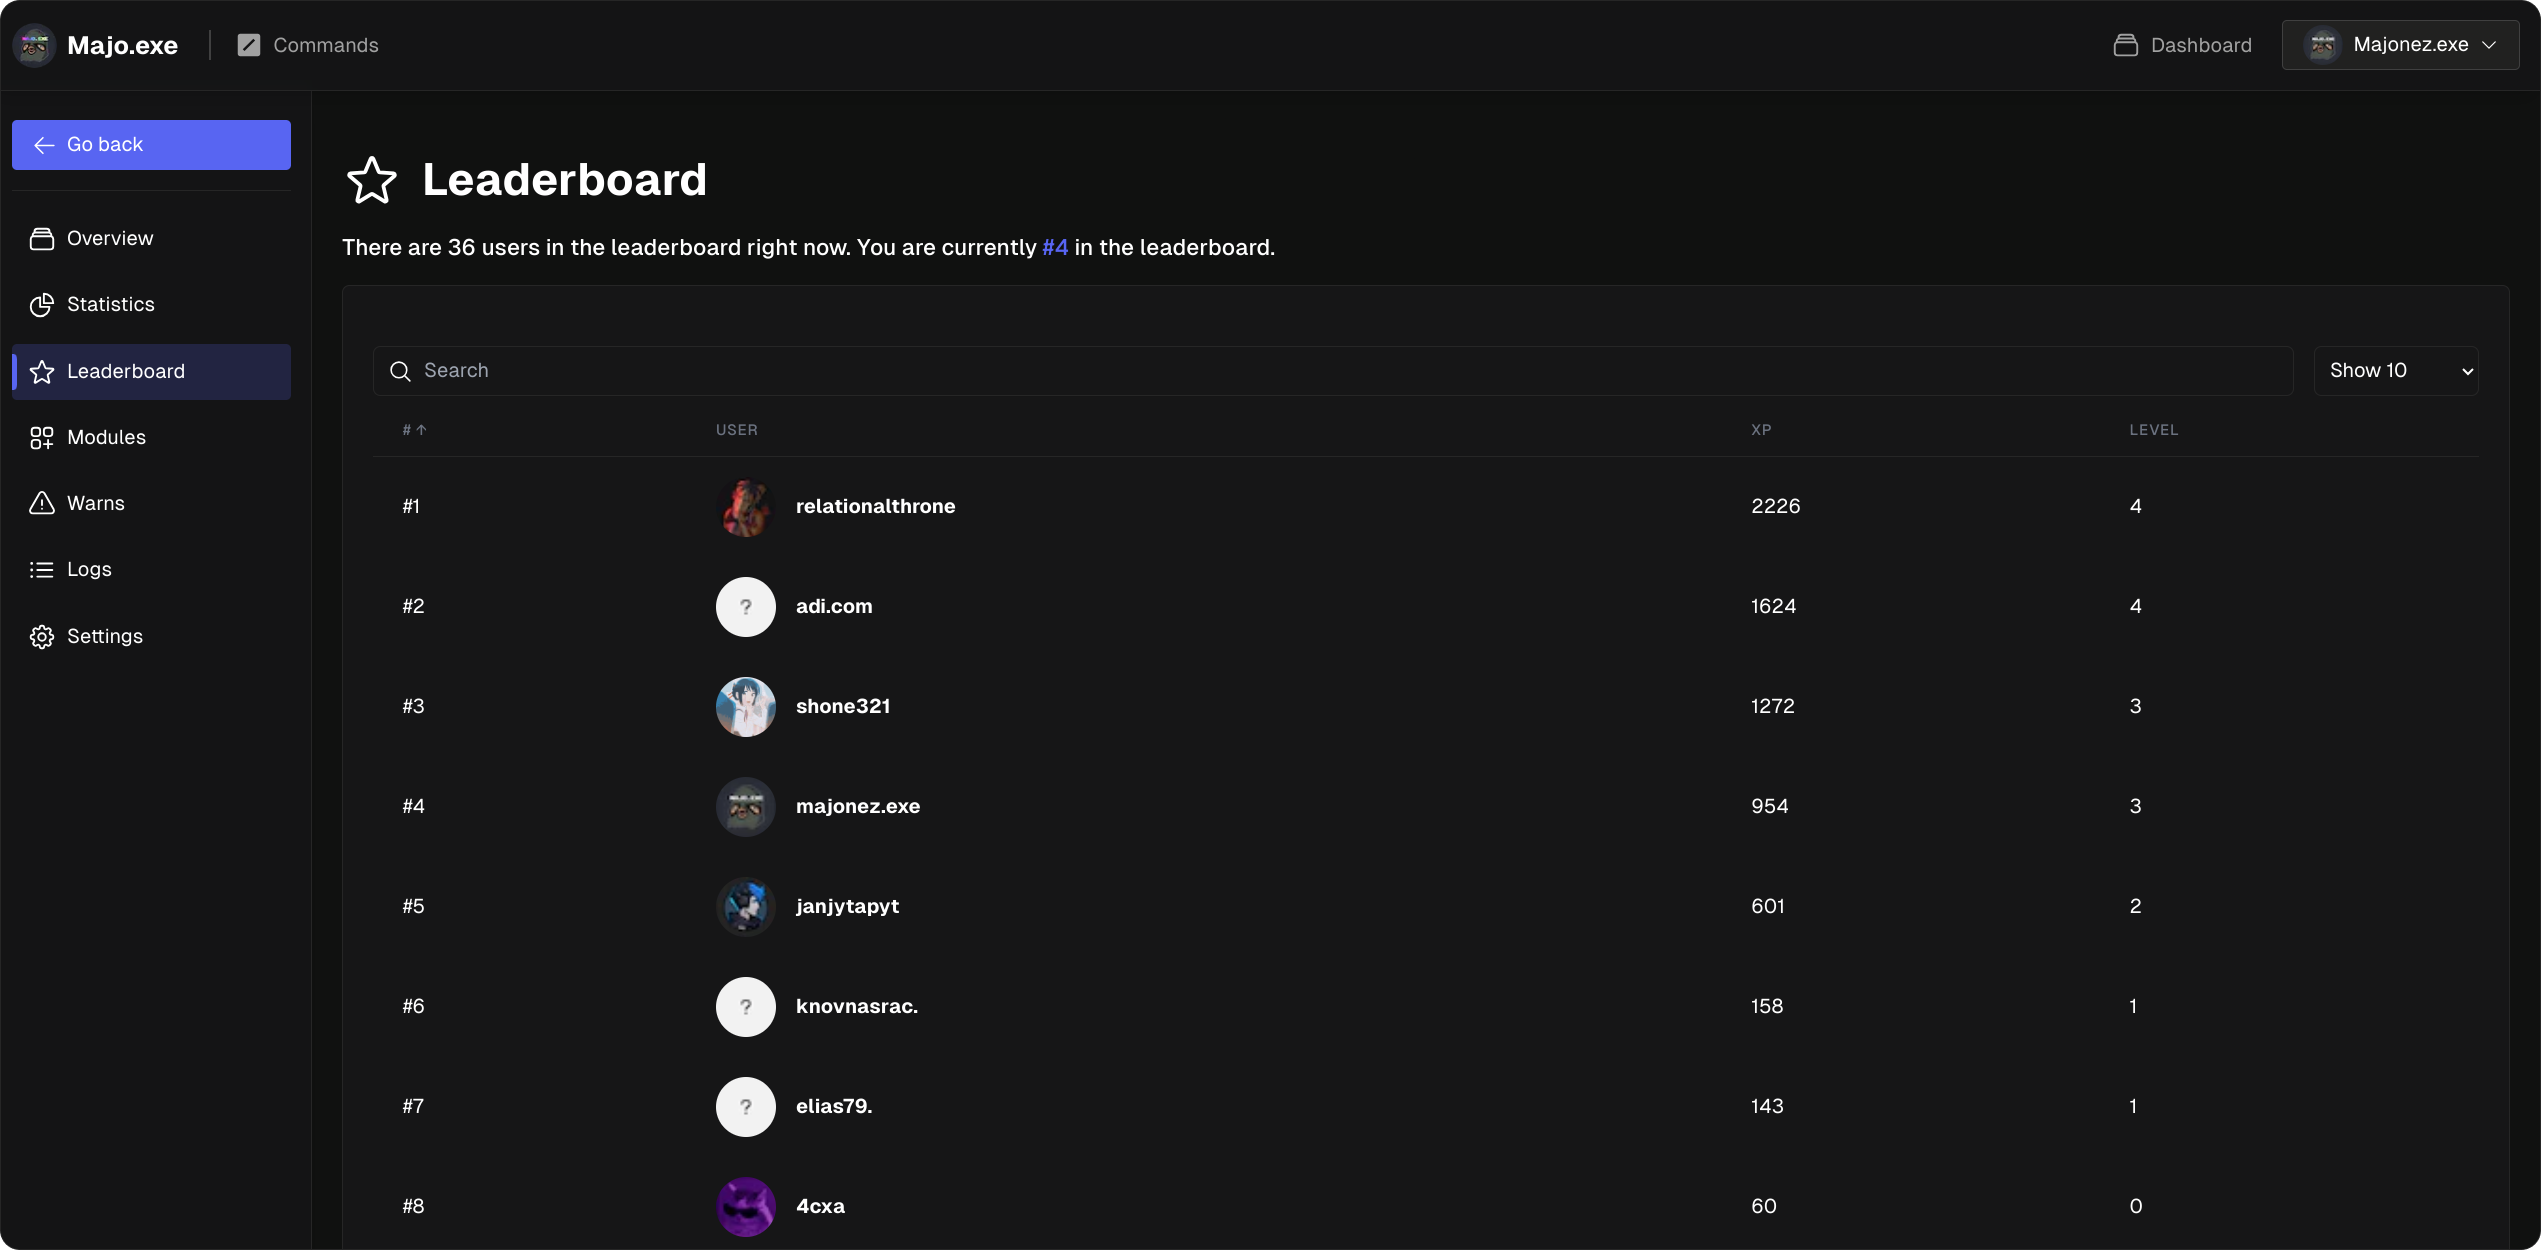Sort by the XP column header
Screen dimensions: 2541x1250
pos(1760,429)
